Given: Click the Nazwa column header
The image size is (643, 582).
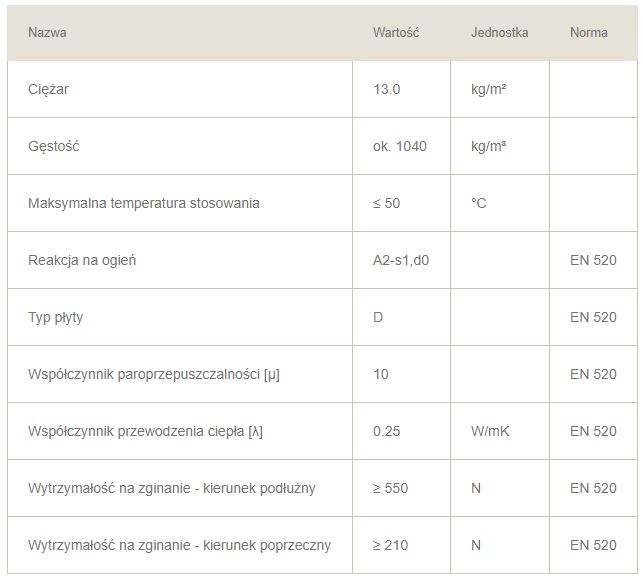Looking at the screenshot, I should (x=47, y=32).
